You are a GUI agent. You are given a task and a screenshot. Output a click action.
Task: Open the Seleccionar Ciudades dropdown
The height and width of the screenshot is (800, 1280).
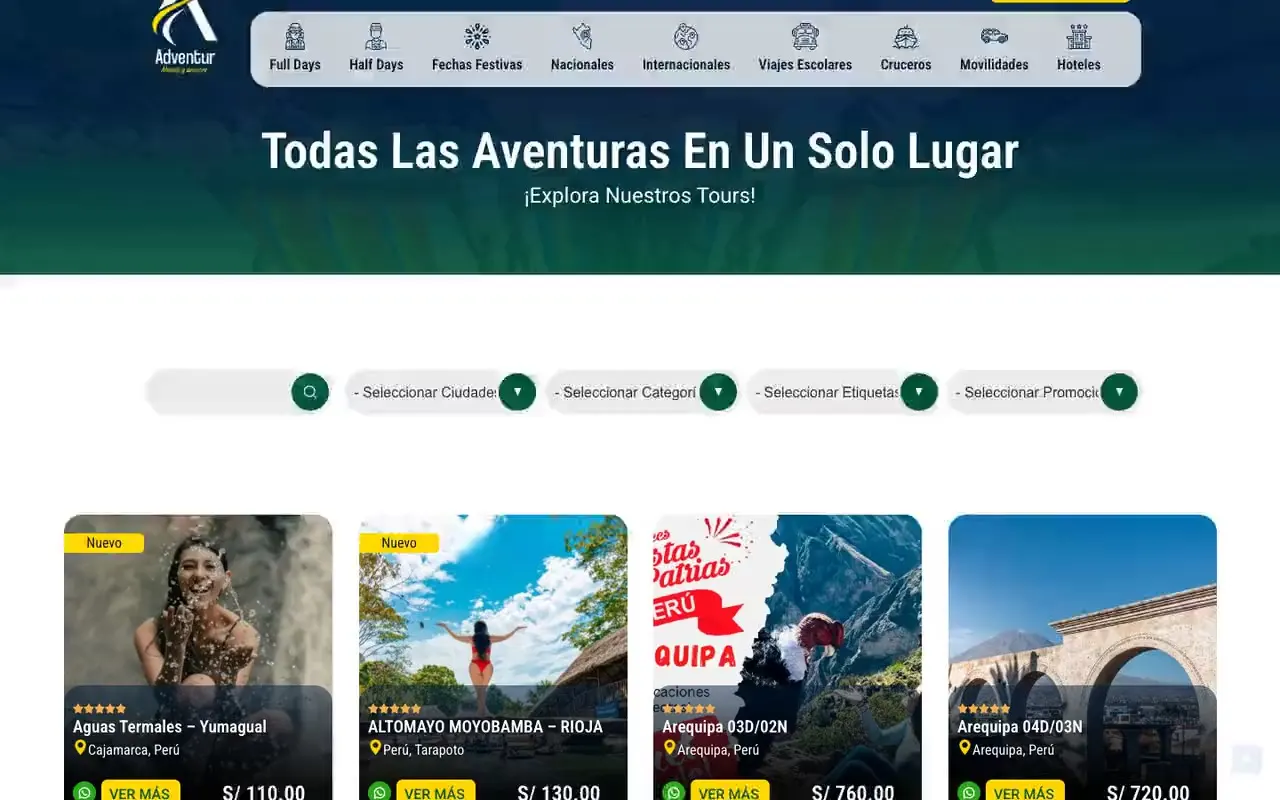click(x=441, y=392)
